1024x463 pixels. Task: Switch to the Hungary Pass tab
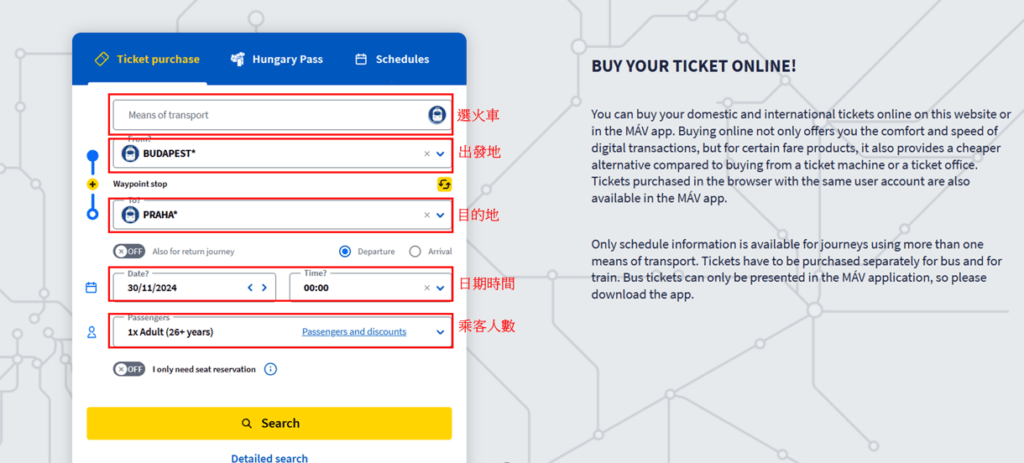276,59
